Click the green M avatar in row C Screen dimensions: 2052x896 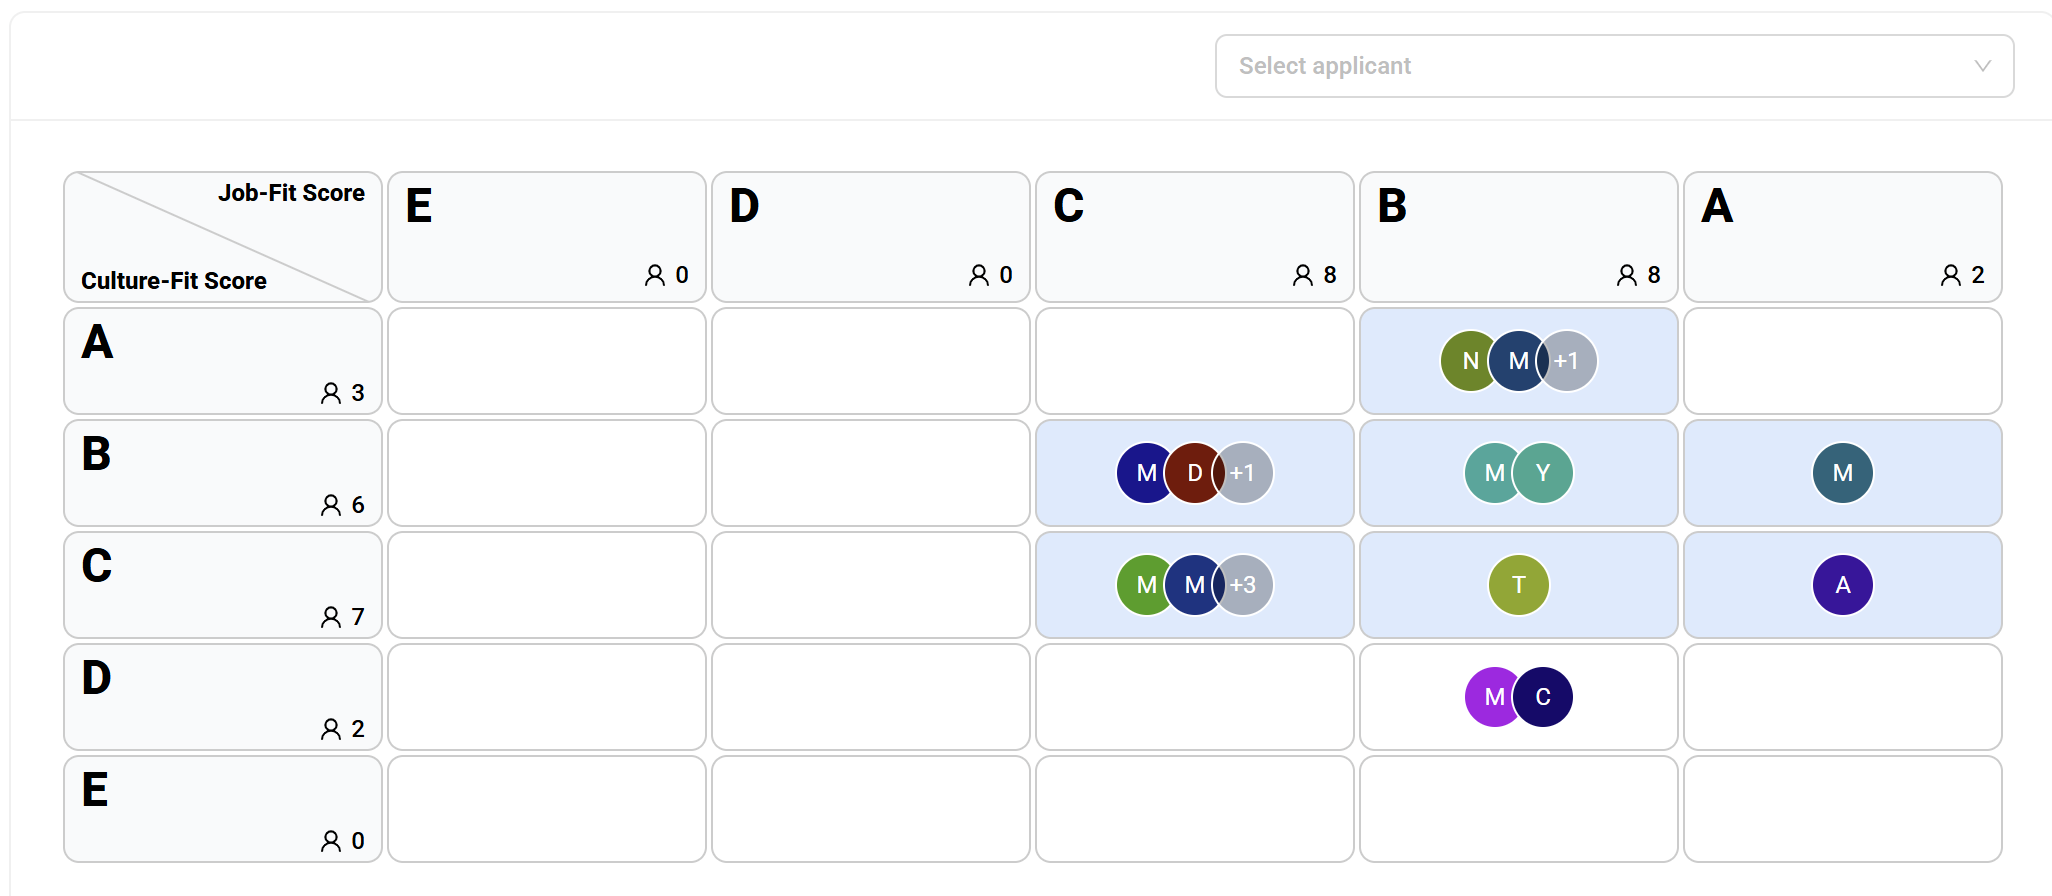coord(1146,585)
